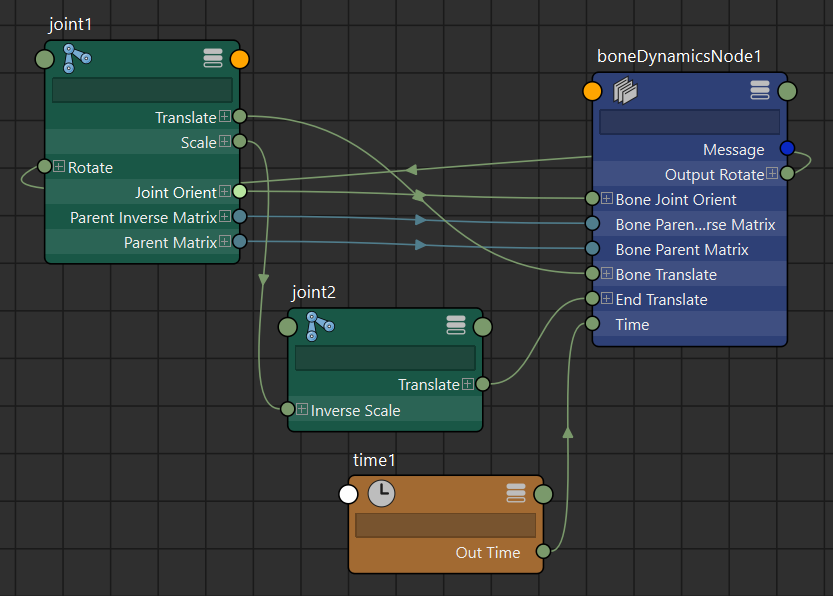Toggle time1 node view mode bars icon
The height and width of the screenshot is (596, 833).
pyautogui.click(x=516, y=493)
